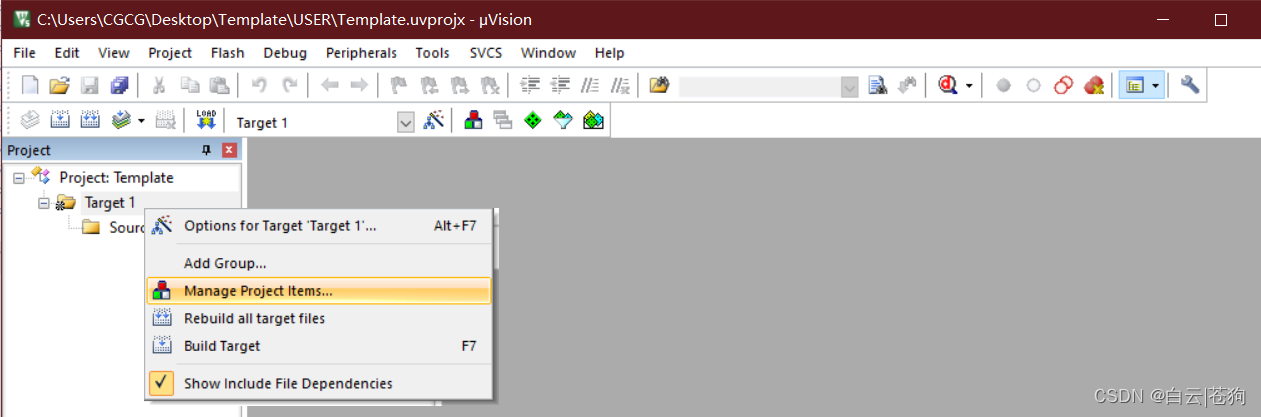
Task: Open the Project menu
Action: click(170, 53)
